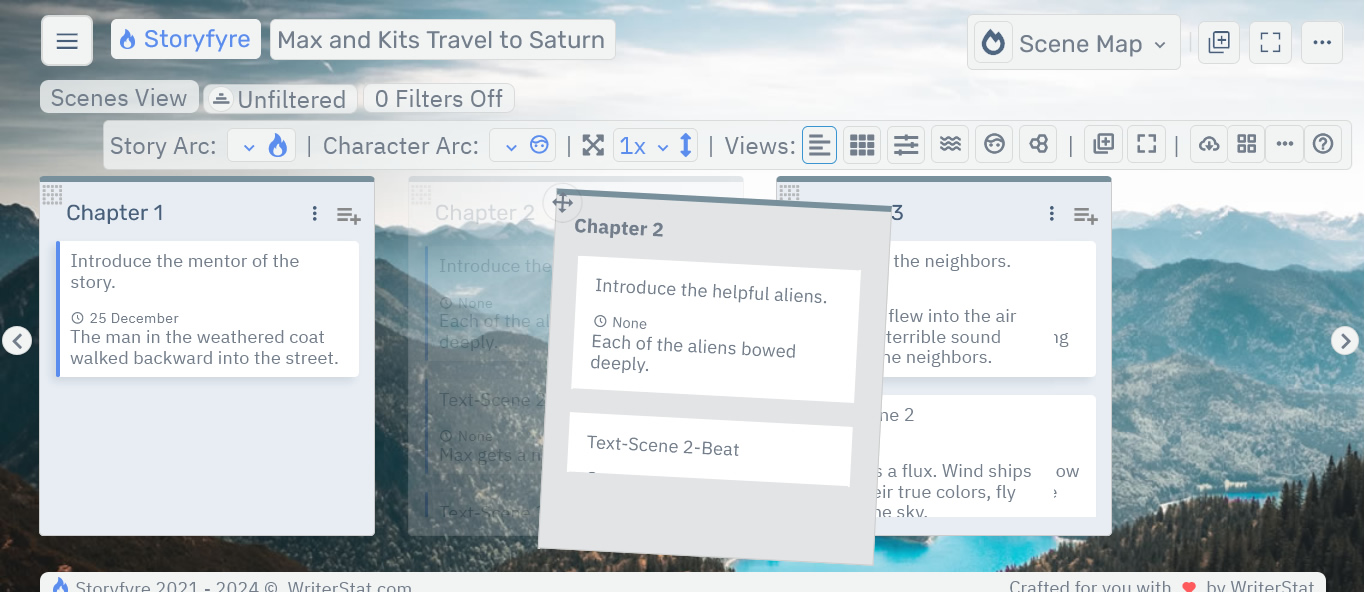Open the Scene Map dropdown
Screen dimensions: 1365x592
click(x=1075, y=43)
